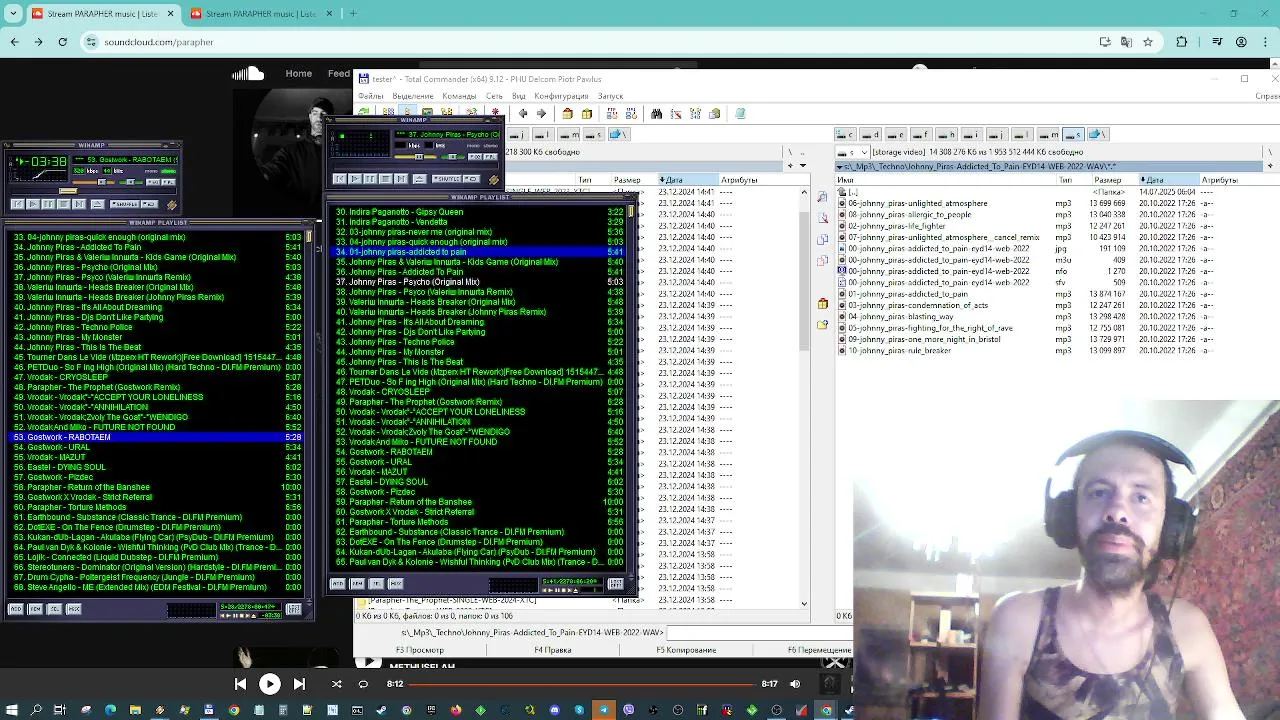Open path dropdown arrow in right panel
Viewport: 1280px width, 720px height.
coord(839,166)
